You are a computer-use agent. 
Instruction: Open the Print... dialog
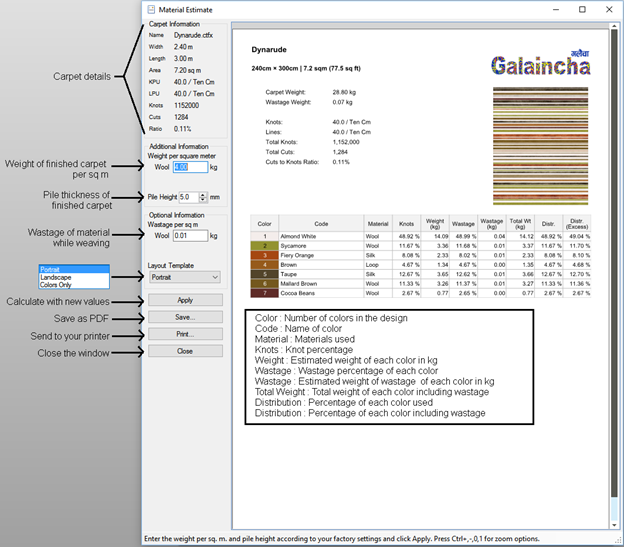click(x=184, y=334)
